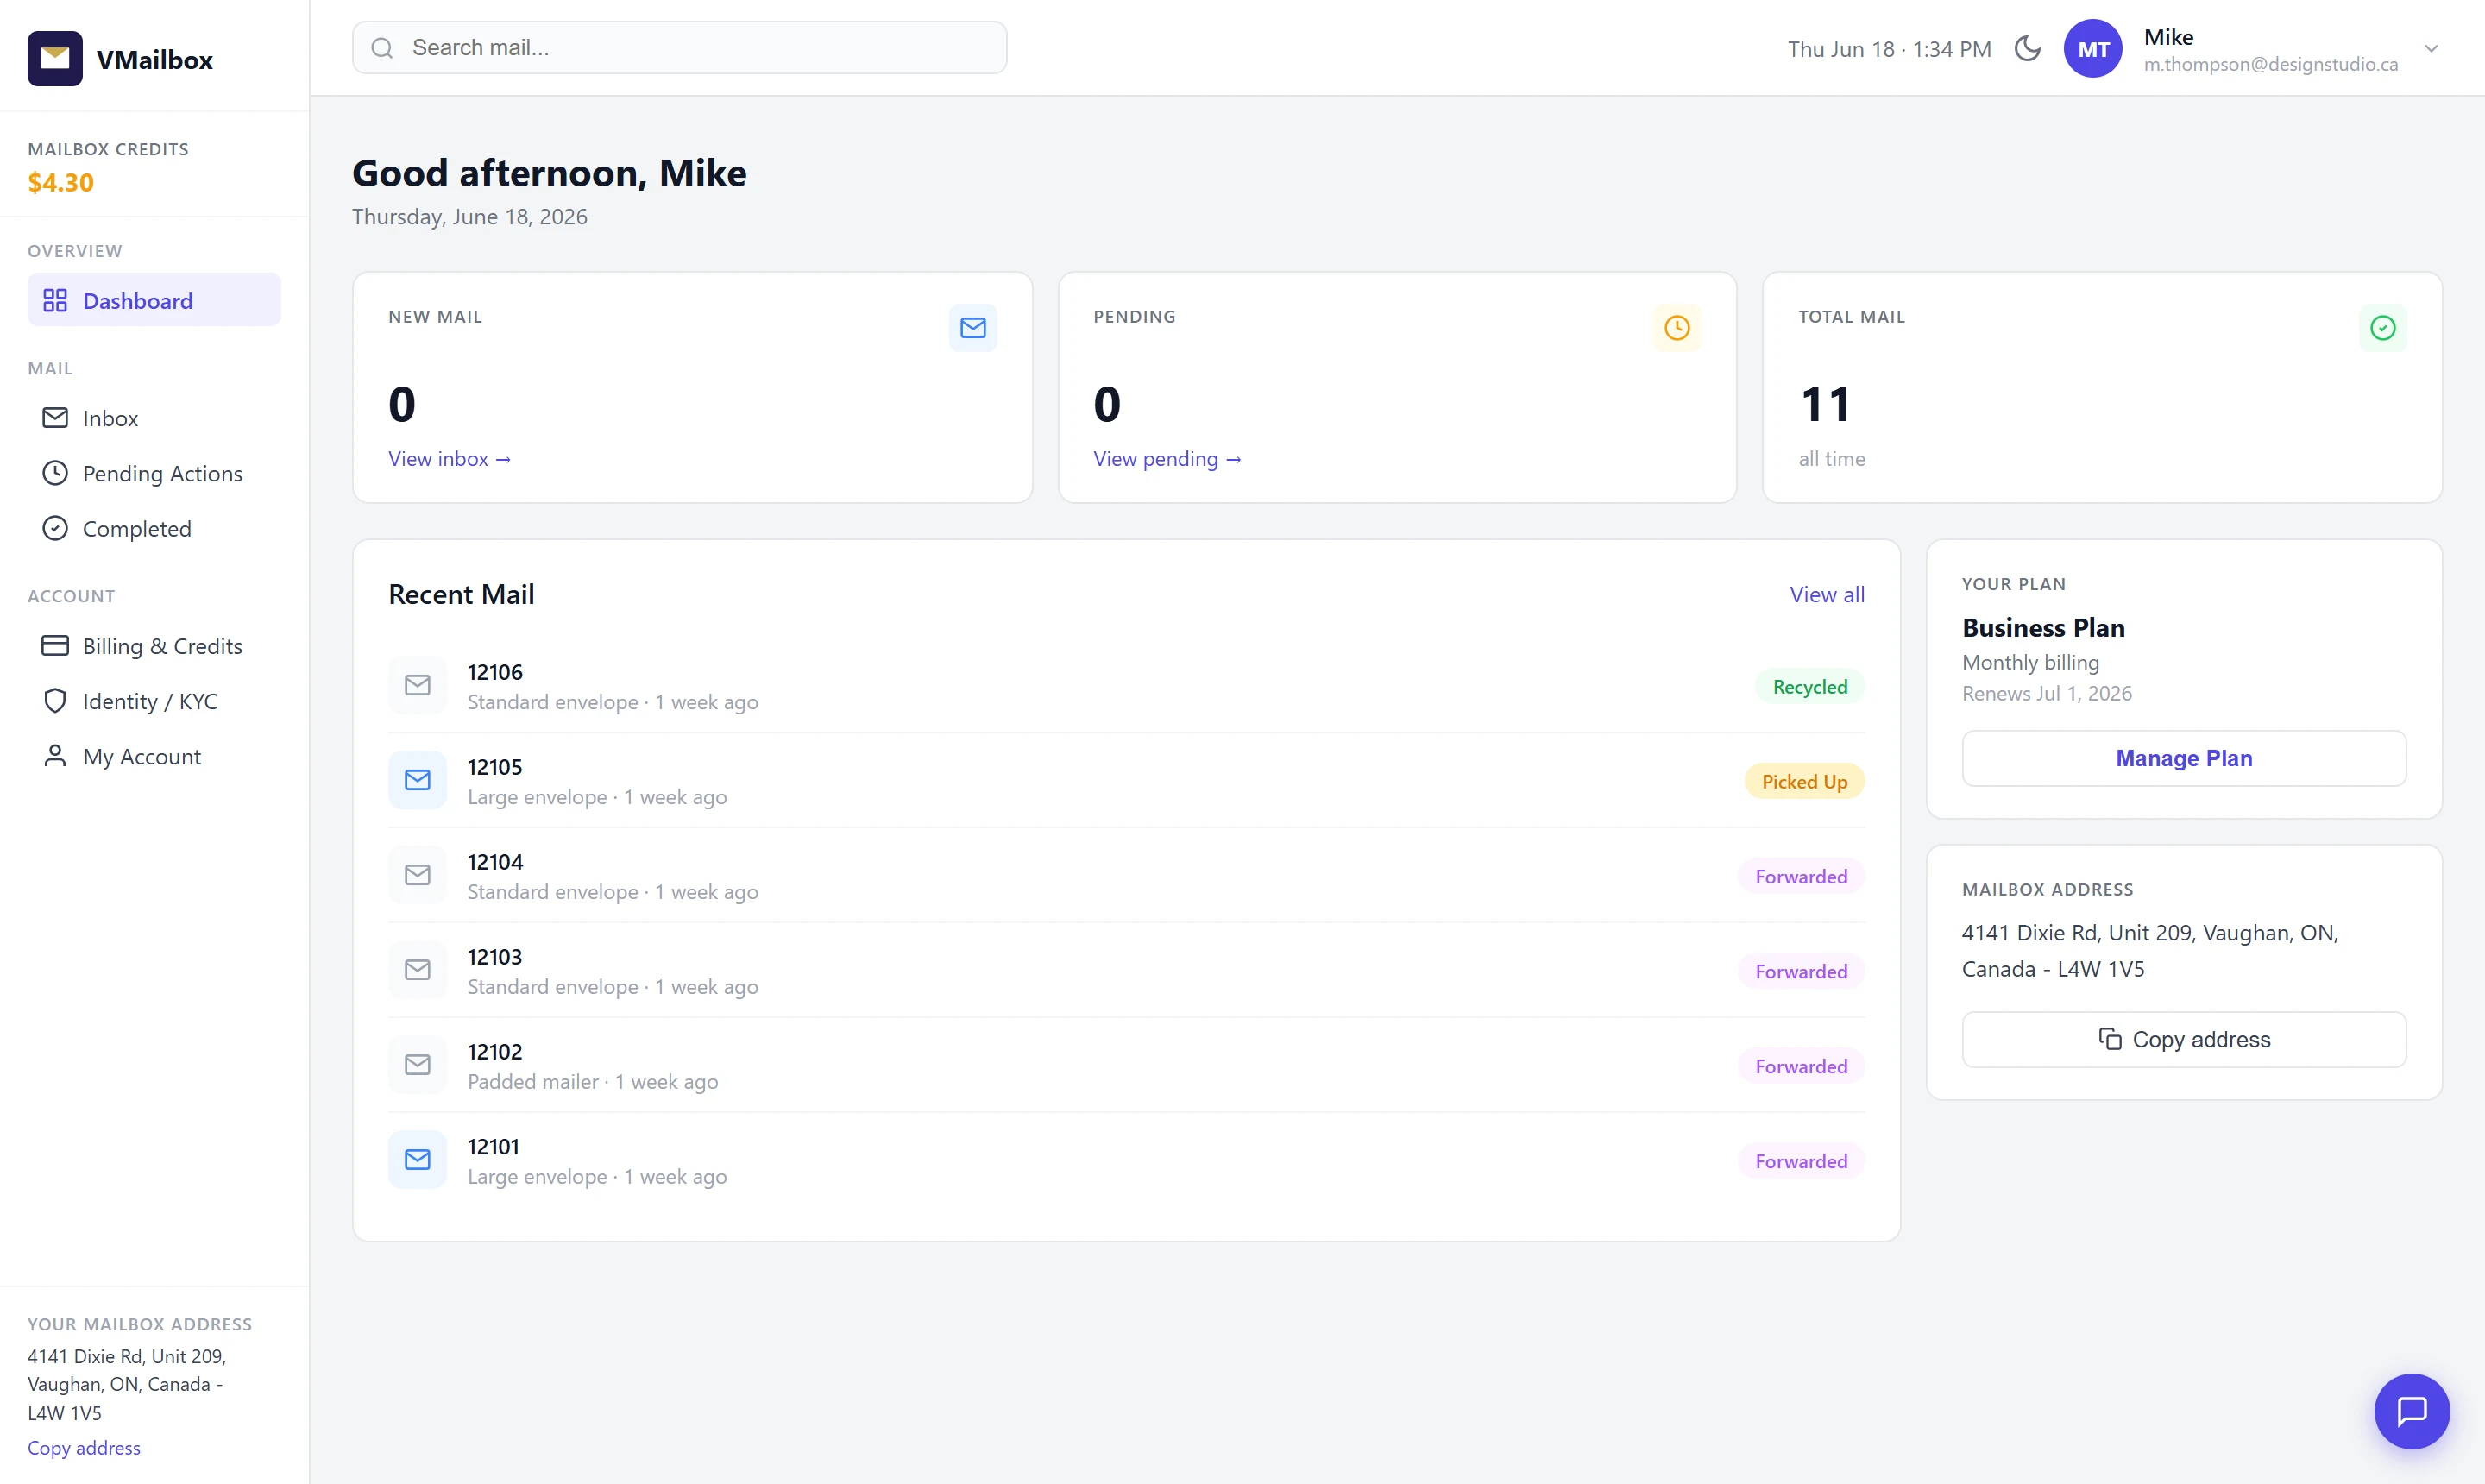
Task: Open mail item 12103
Action: point(1126,971)
